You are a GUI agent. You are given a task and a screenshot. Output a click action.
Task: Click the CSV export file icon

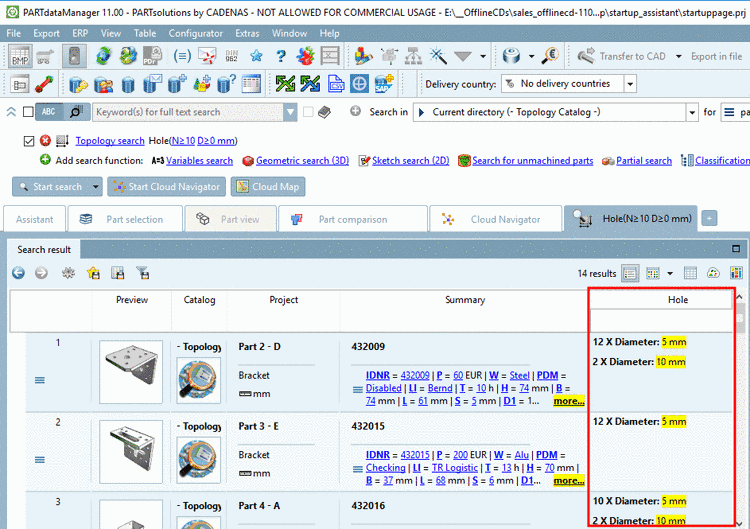coord(336,84)
